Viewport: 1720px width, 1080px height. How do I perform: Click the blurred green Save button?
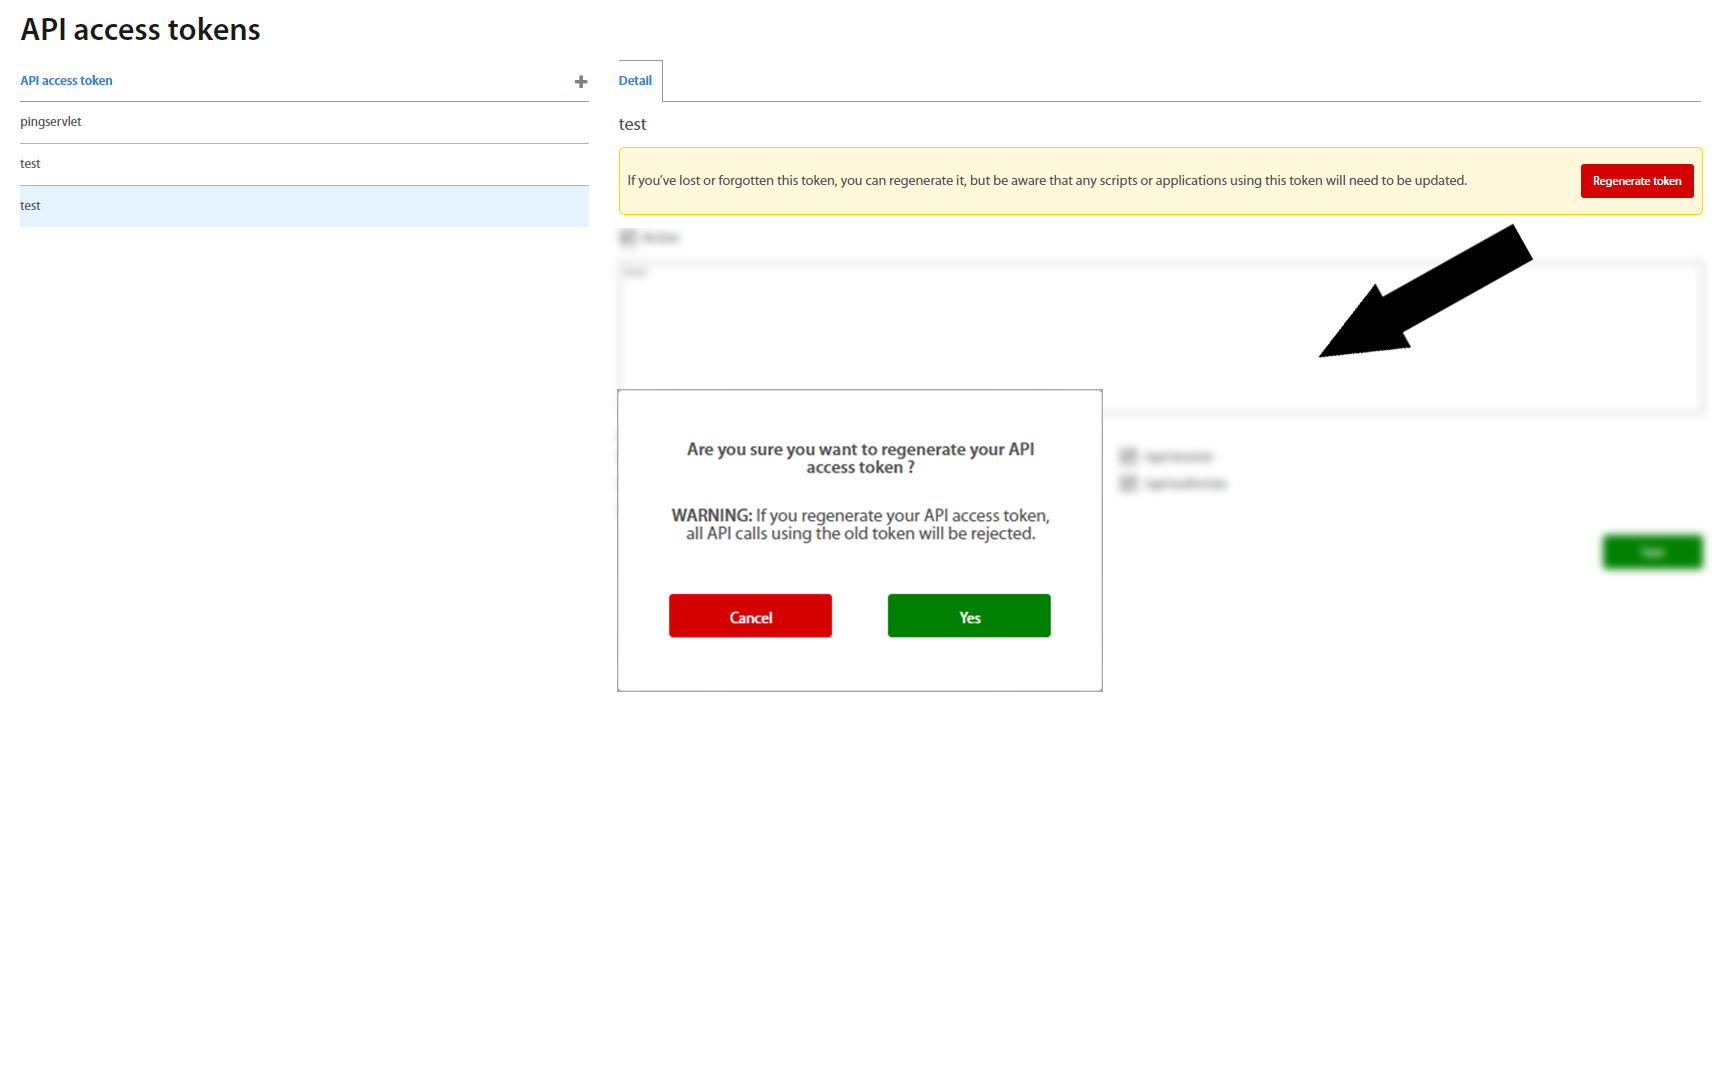coord(1652,552)
